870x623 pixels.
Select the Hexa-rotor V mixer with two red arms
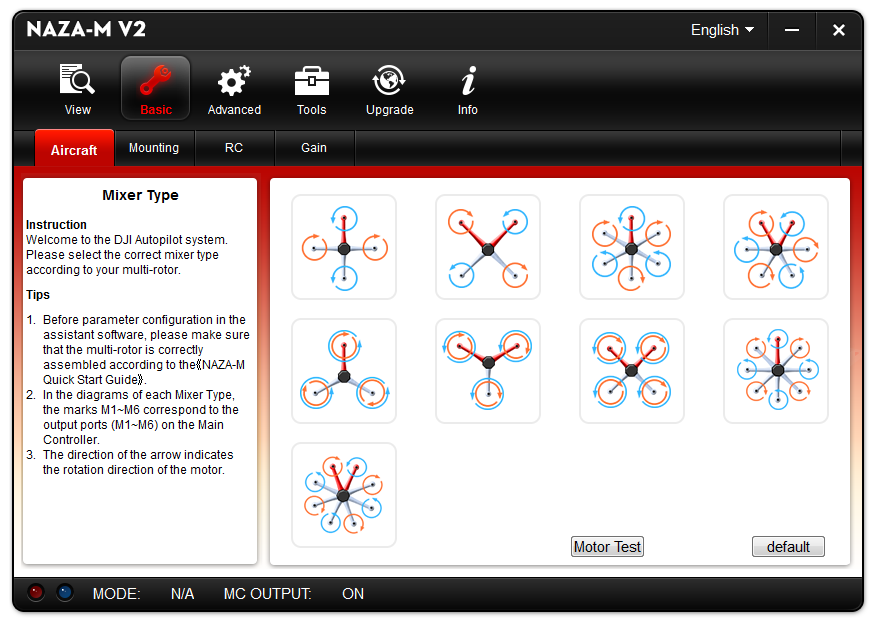[x=776, y=247]
